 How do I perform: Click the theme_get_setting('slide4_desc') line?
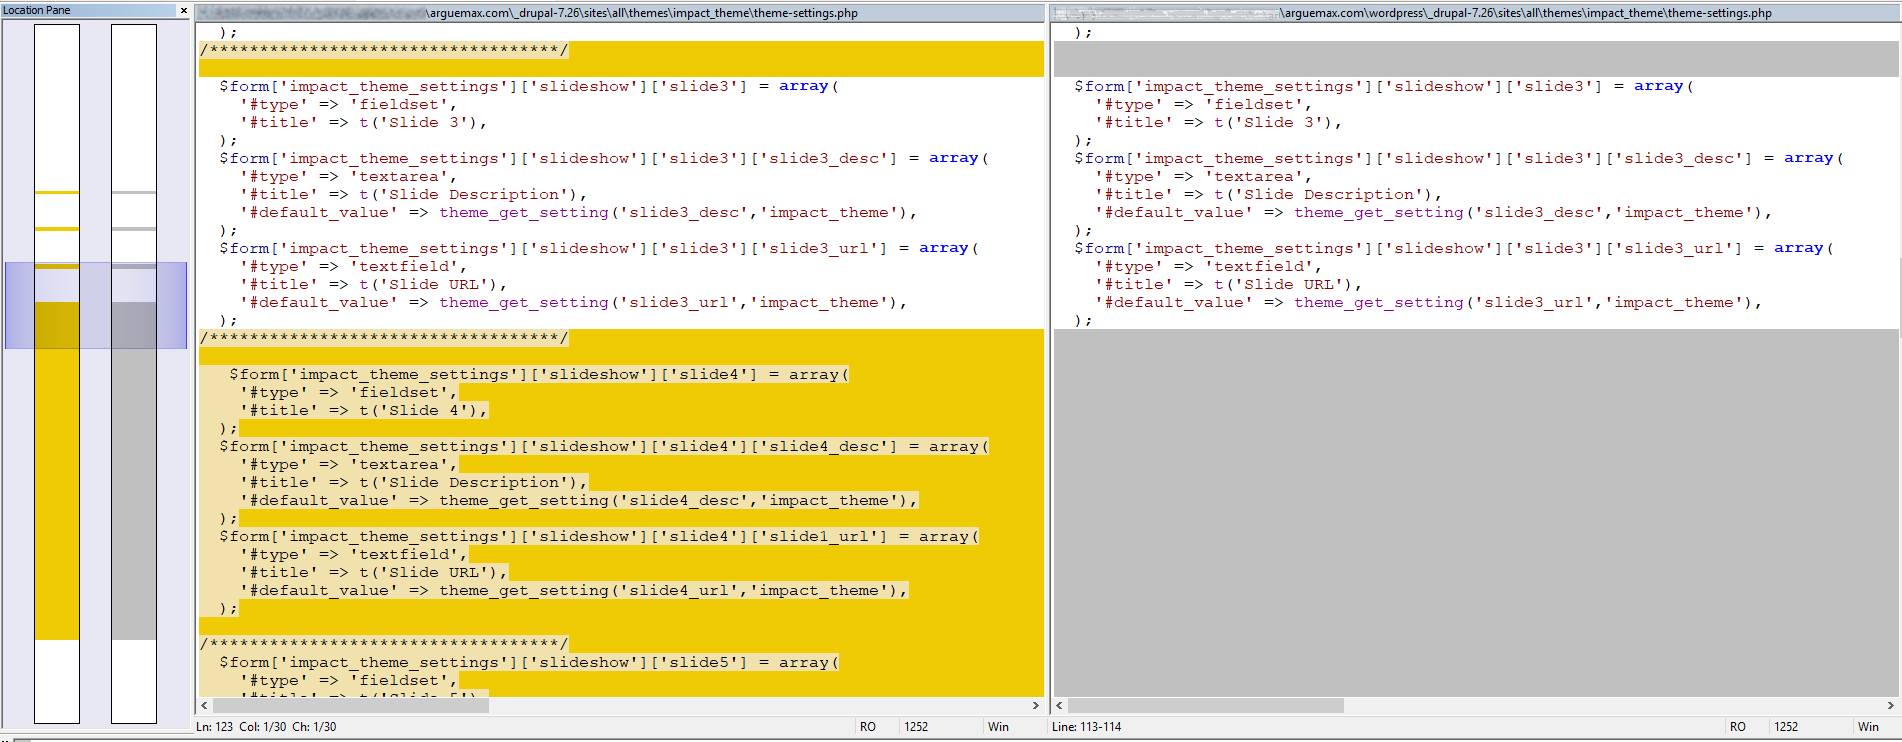click(x=578, y=501)
